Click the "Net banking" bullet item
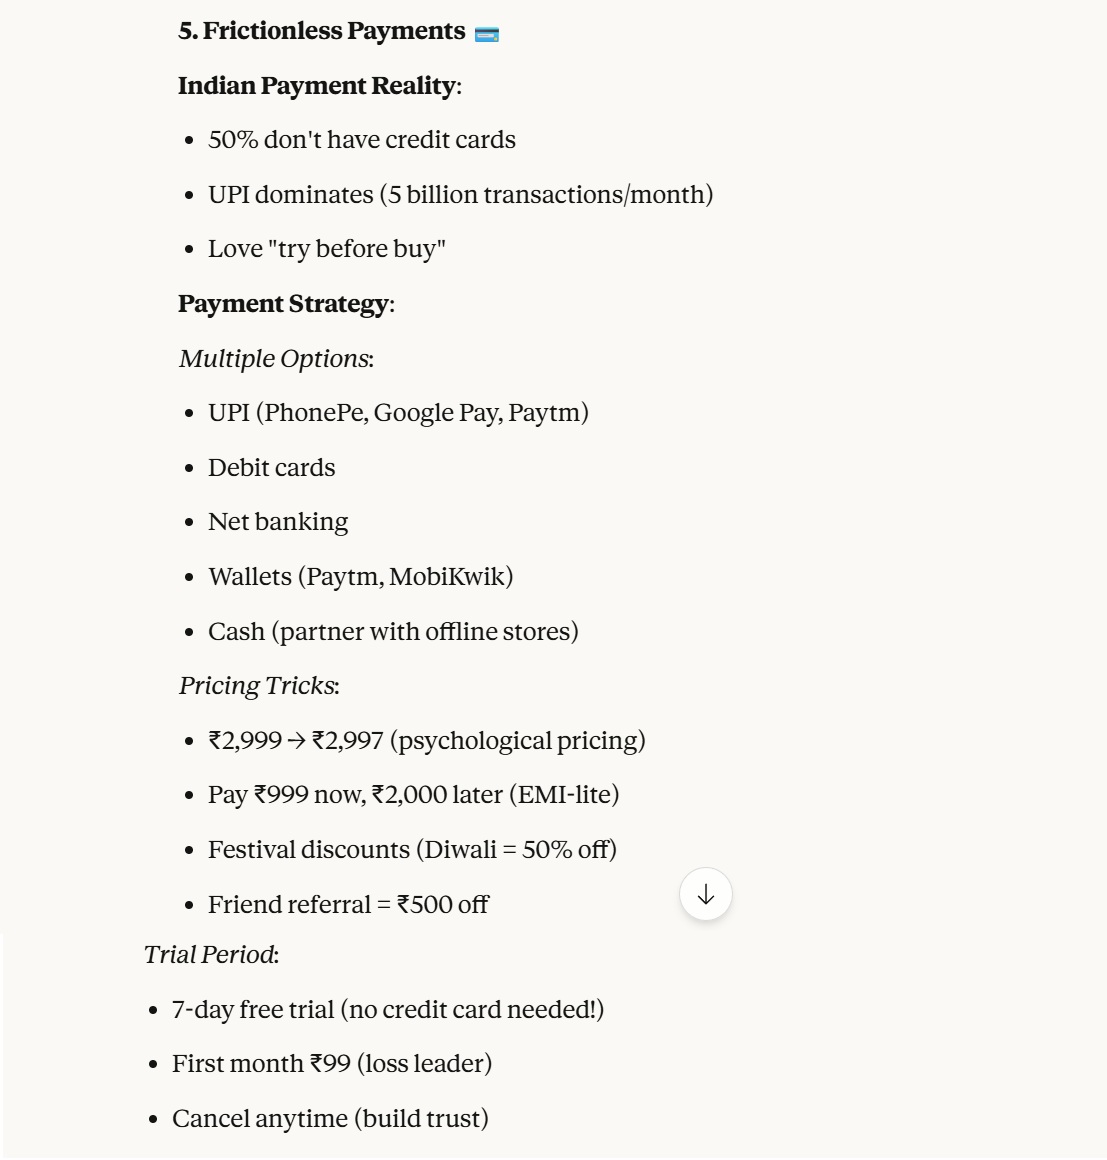 pos(278,522)
